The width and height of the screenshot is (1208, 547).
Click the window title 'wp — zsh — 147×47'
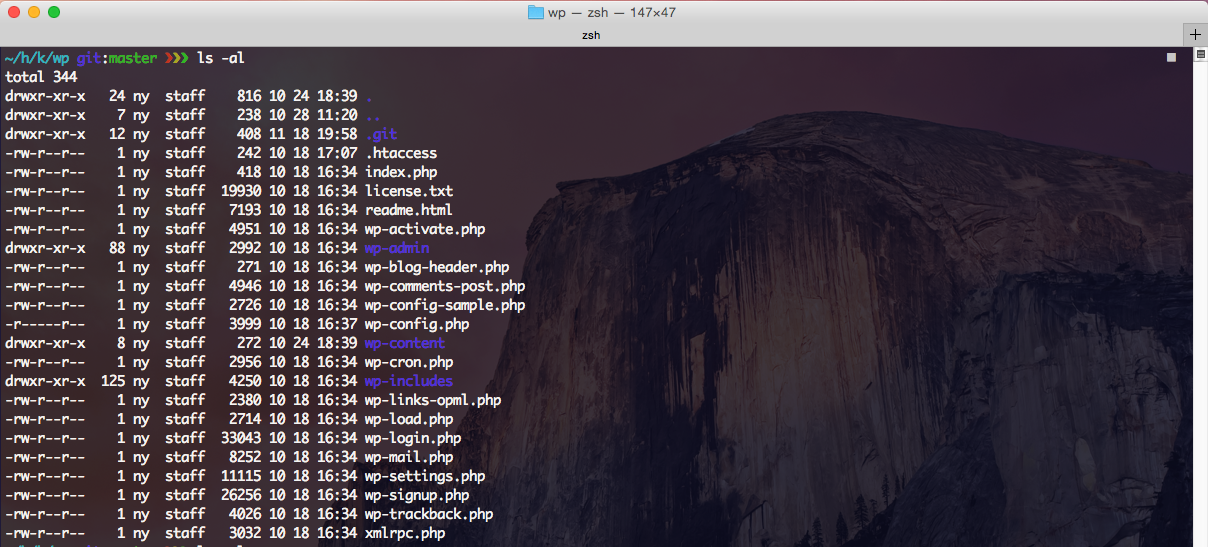[614, 12]
